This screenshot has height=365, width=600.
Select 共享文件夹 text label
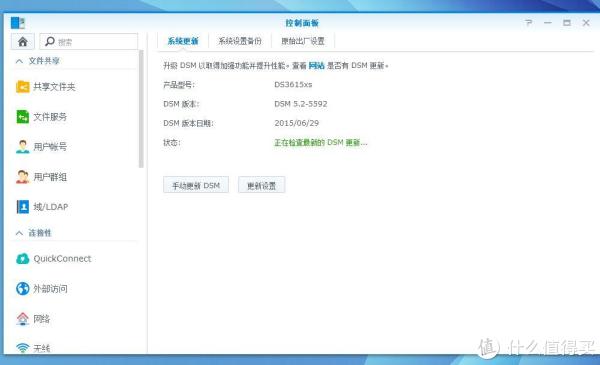pyautogui.click(x=54, y=87)
